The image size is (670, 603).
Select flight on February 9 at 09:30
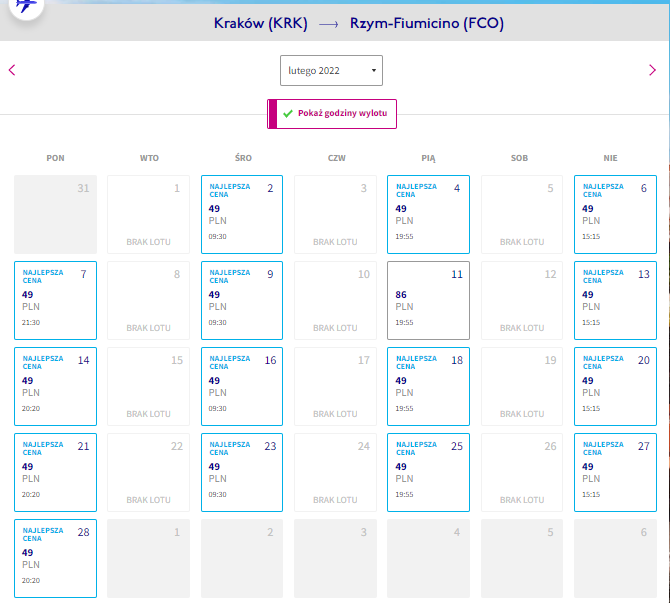(242, 300)
